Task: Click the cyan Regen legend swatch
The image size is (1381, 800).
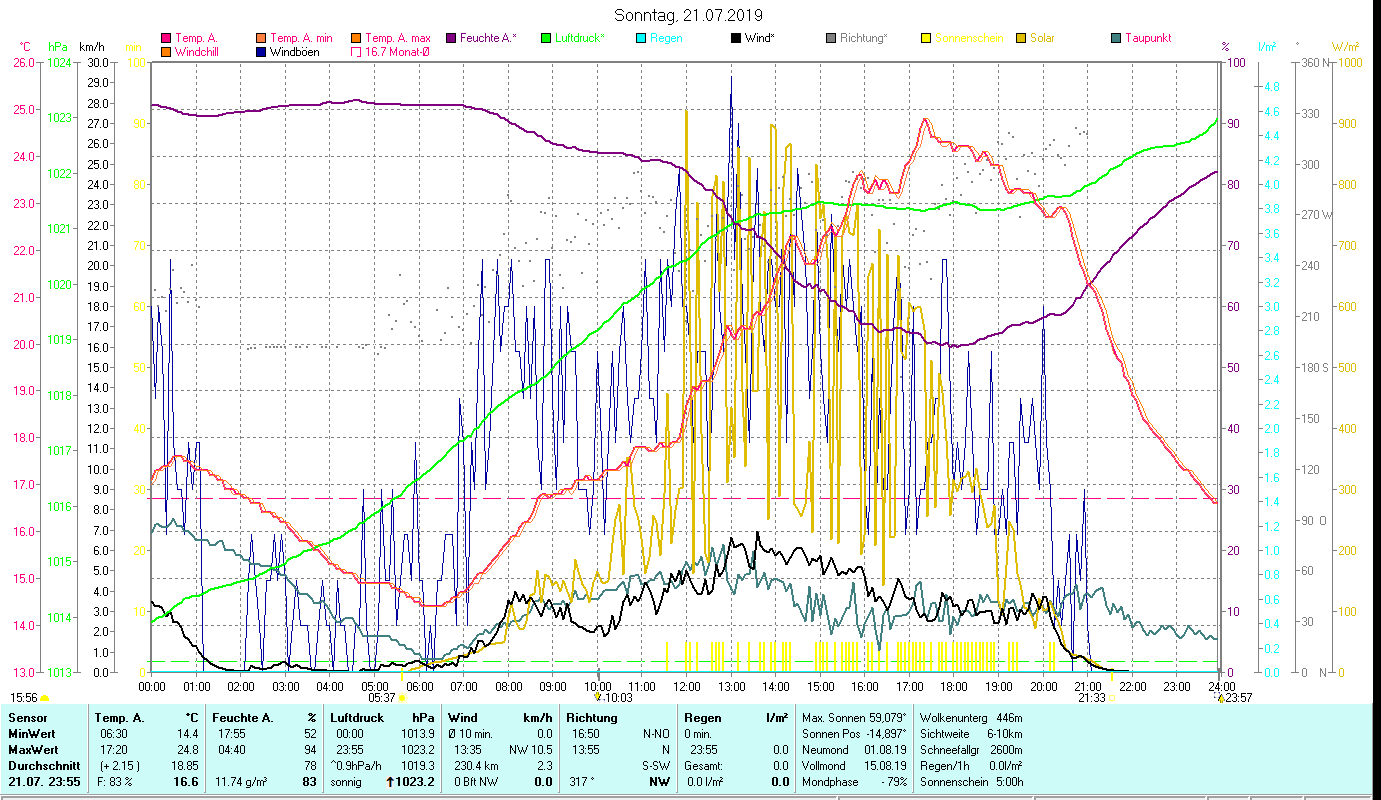Action: (641, 38)
